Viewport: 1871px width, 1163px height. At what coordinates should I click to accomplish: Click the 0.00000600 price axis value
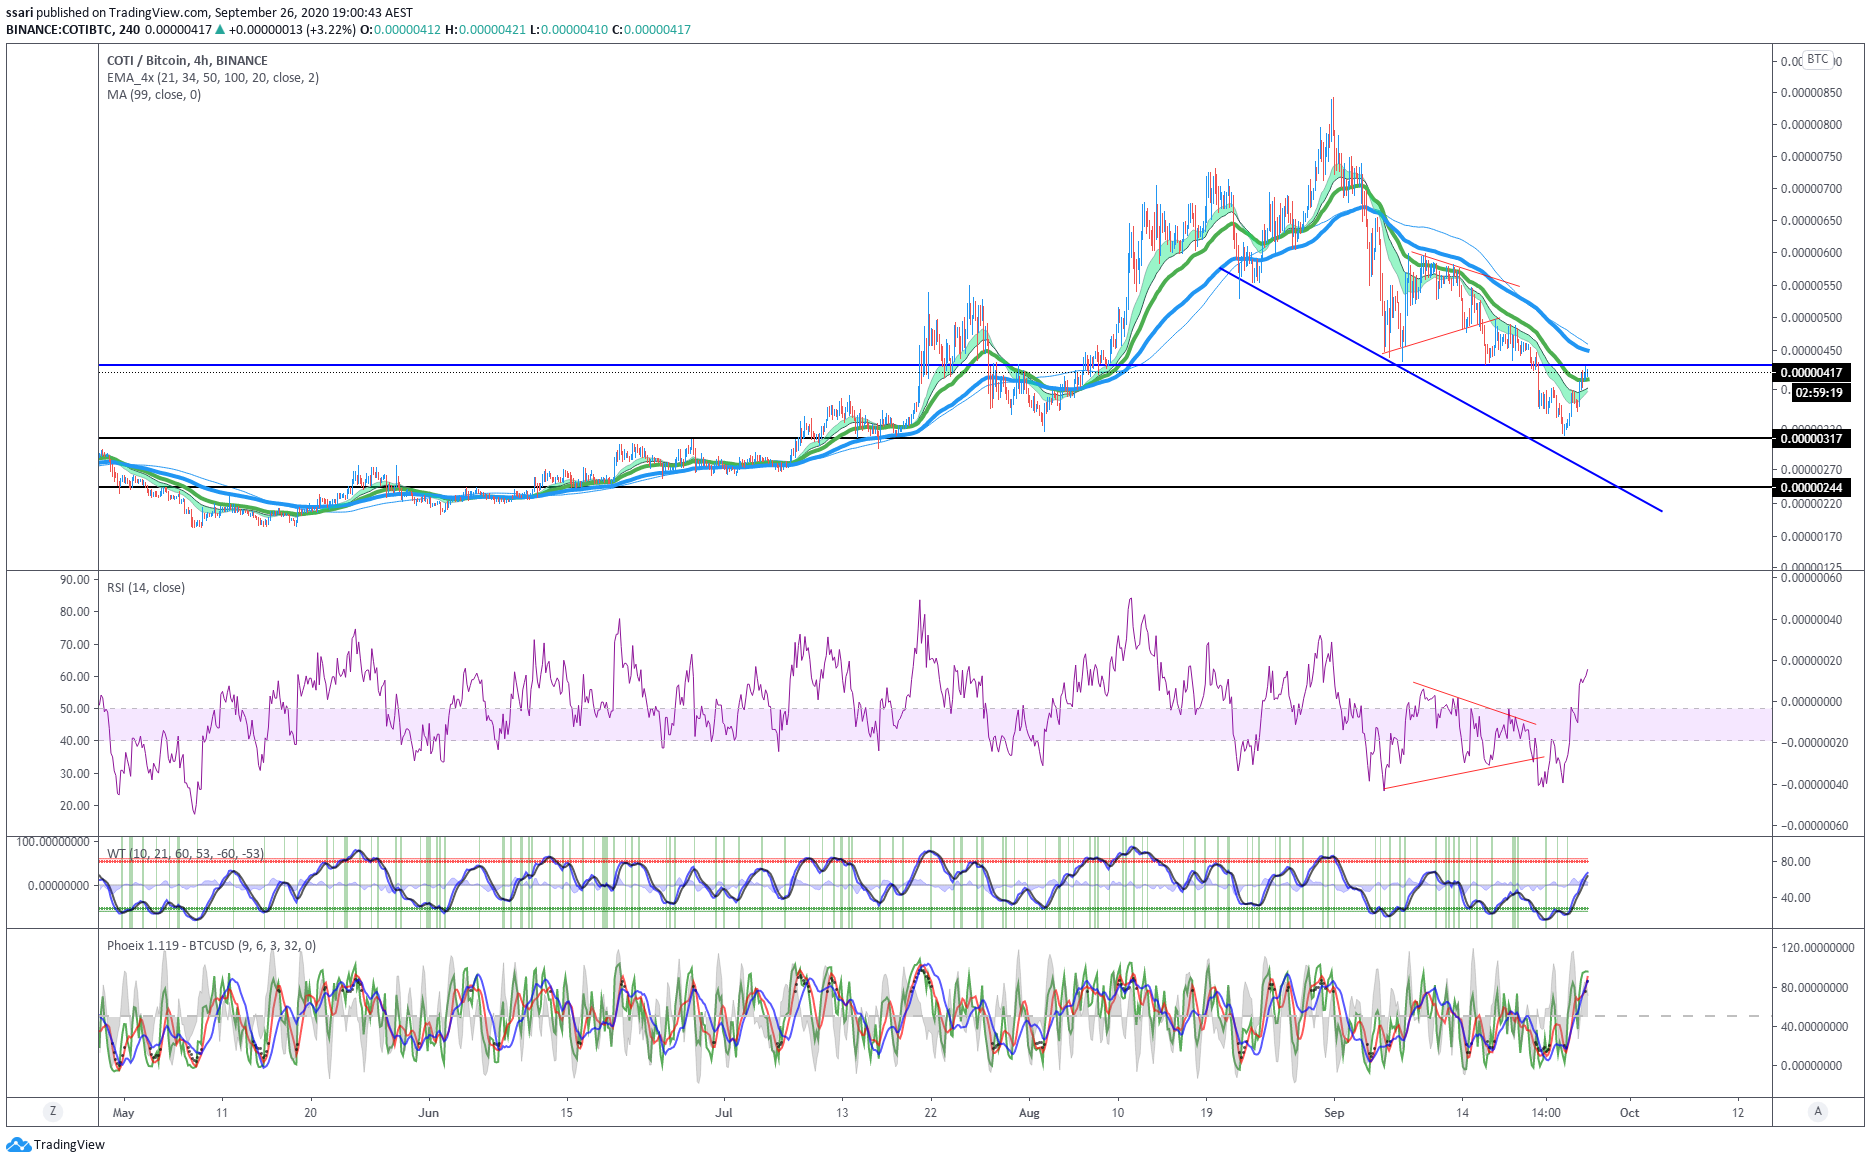point(1811,252)
